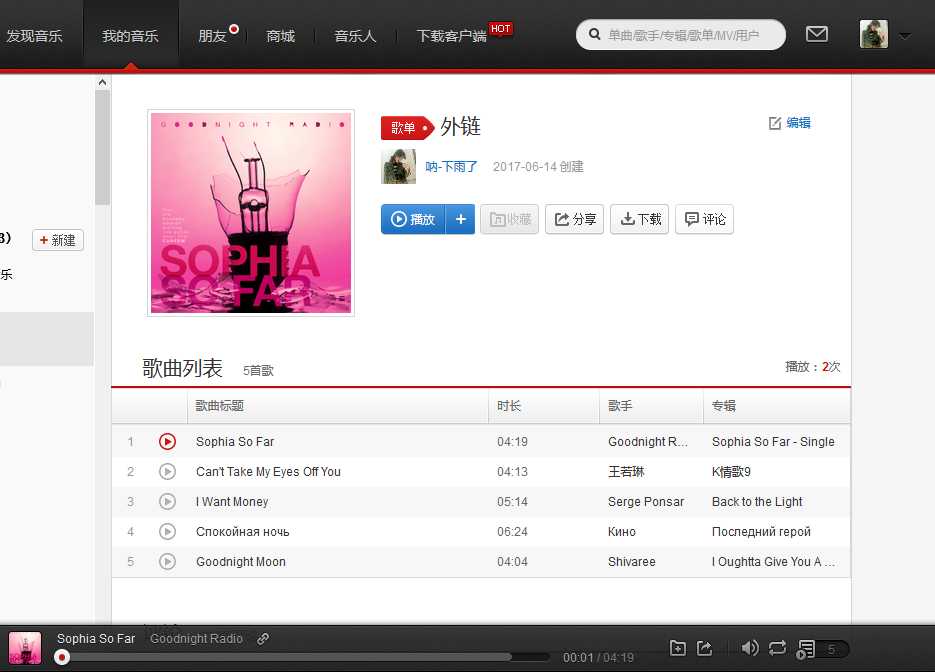Open album Sophia So Far - Single
This screenshot has height=672, width=935.
[x=773, y=441]
